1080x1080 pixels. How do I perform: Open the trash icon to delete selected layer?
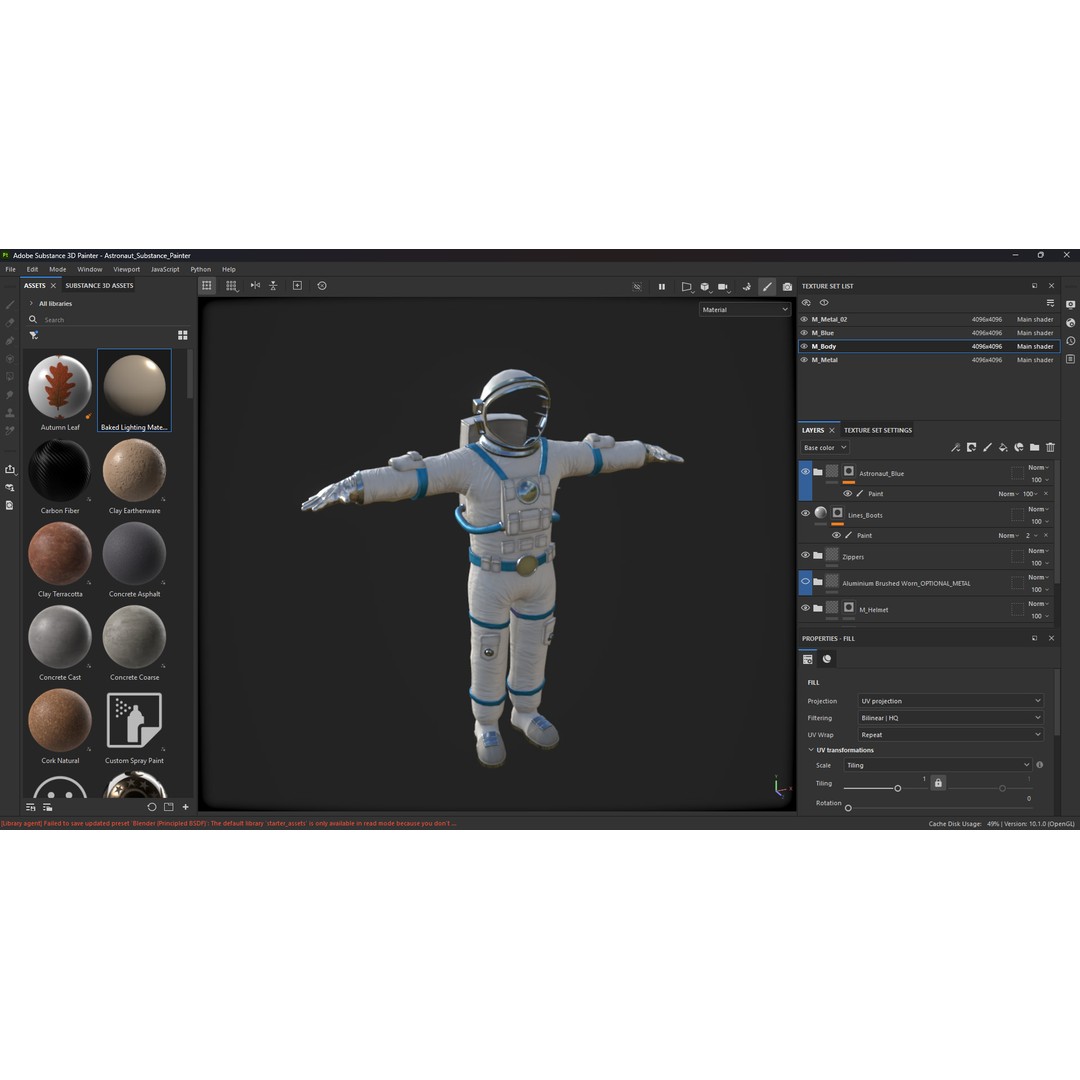(x=1050, y=447)
